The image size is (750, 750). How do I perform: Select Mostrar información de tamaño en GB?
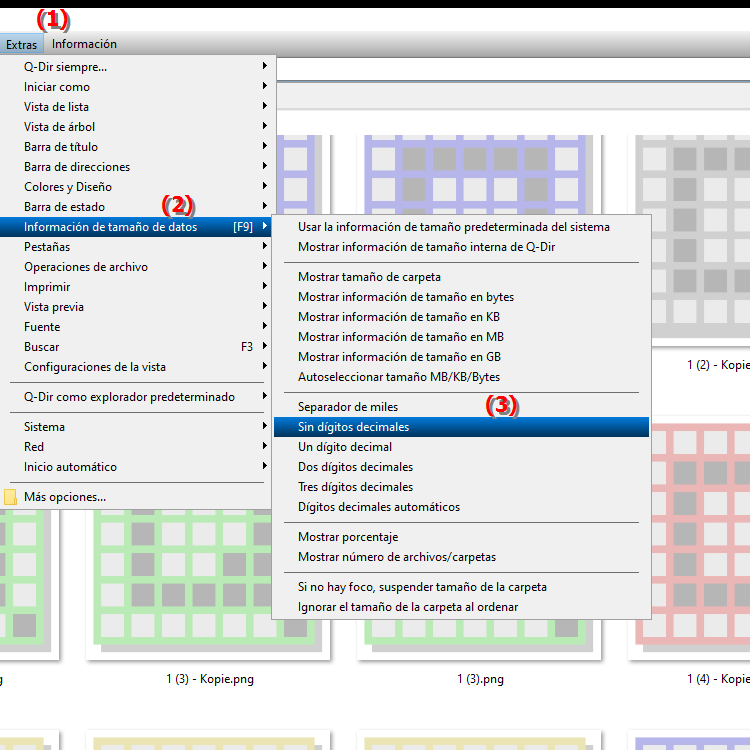(x=461, y=357)
